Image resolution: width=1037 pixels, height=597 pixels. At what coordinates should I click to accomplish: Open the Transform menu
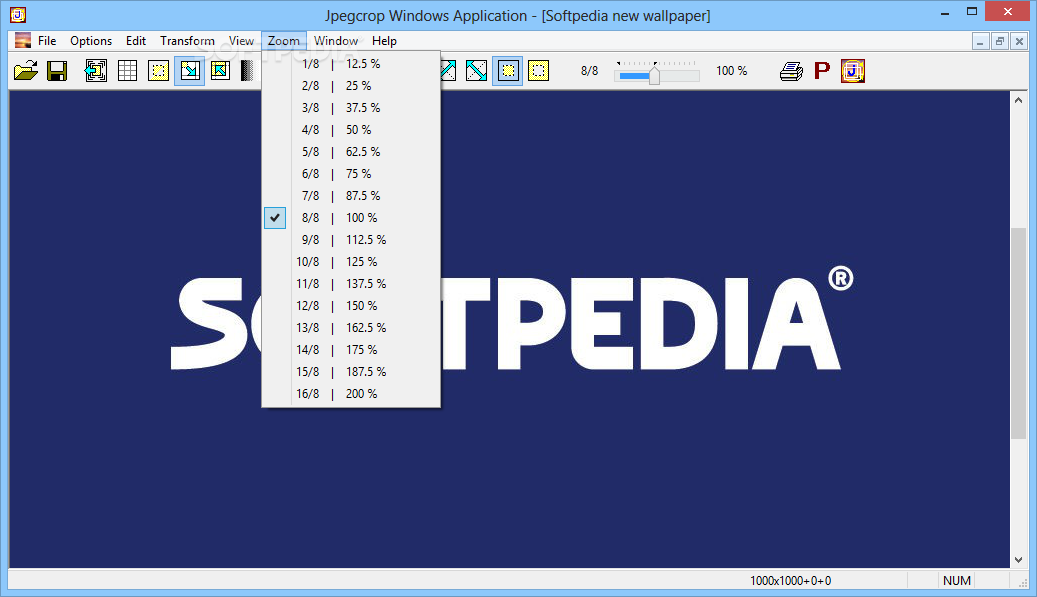(187, 41)
